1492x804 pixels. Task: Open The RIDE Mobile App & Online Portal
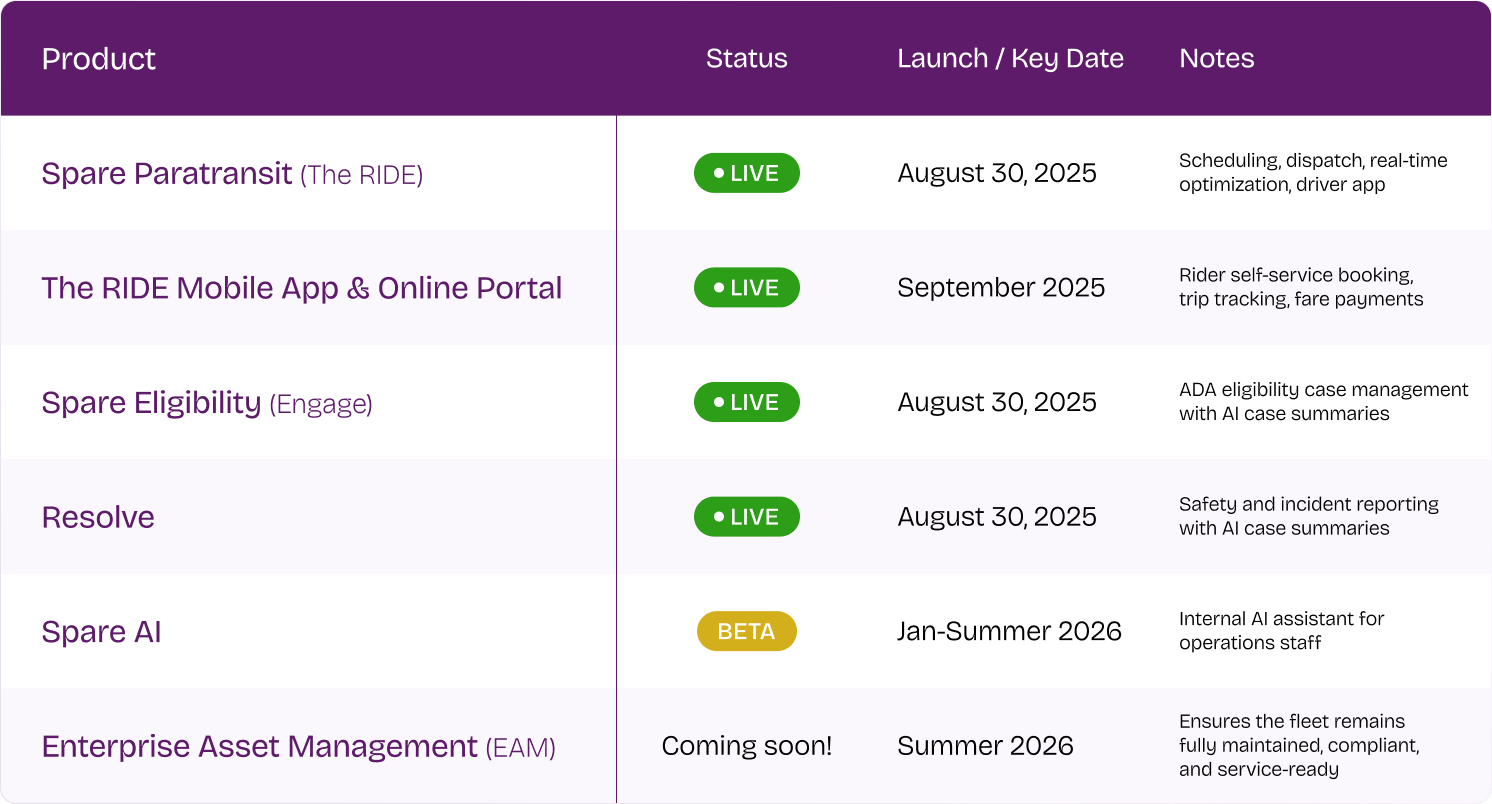(302, 288)
